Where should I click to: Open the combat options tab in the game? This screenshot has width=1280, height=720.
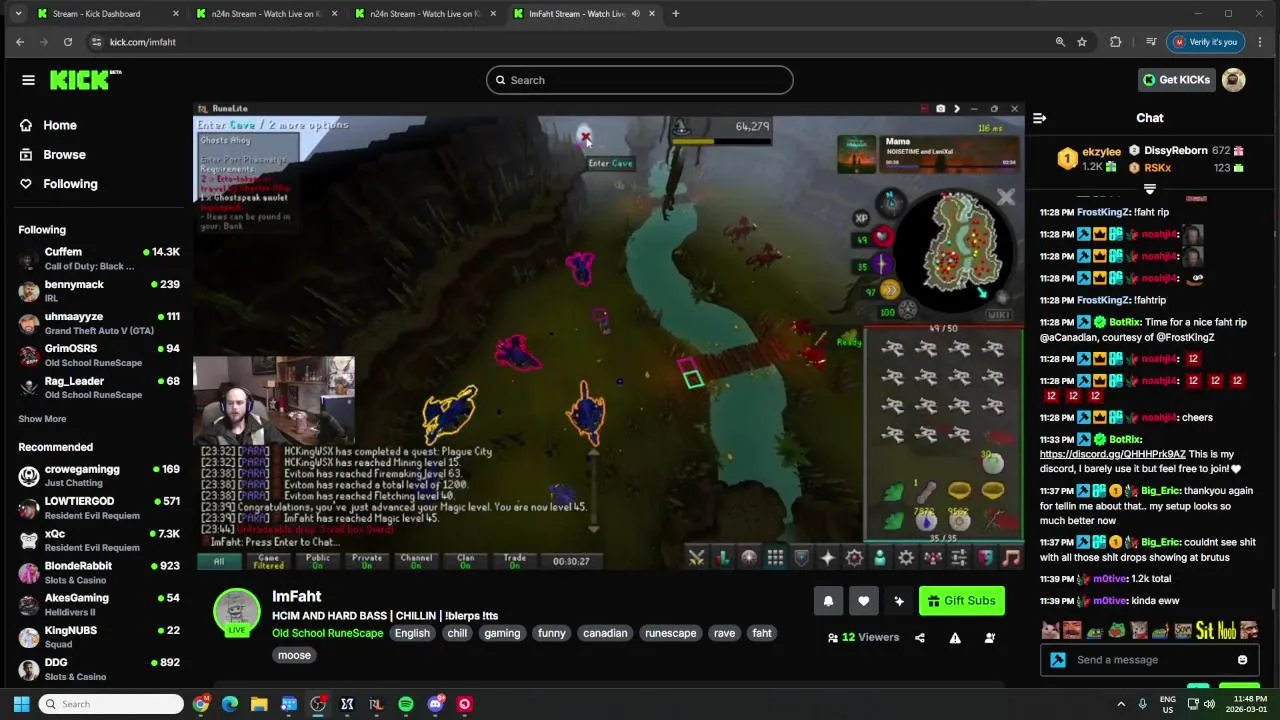[697, 558]
